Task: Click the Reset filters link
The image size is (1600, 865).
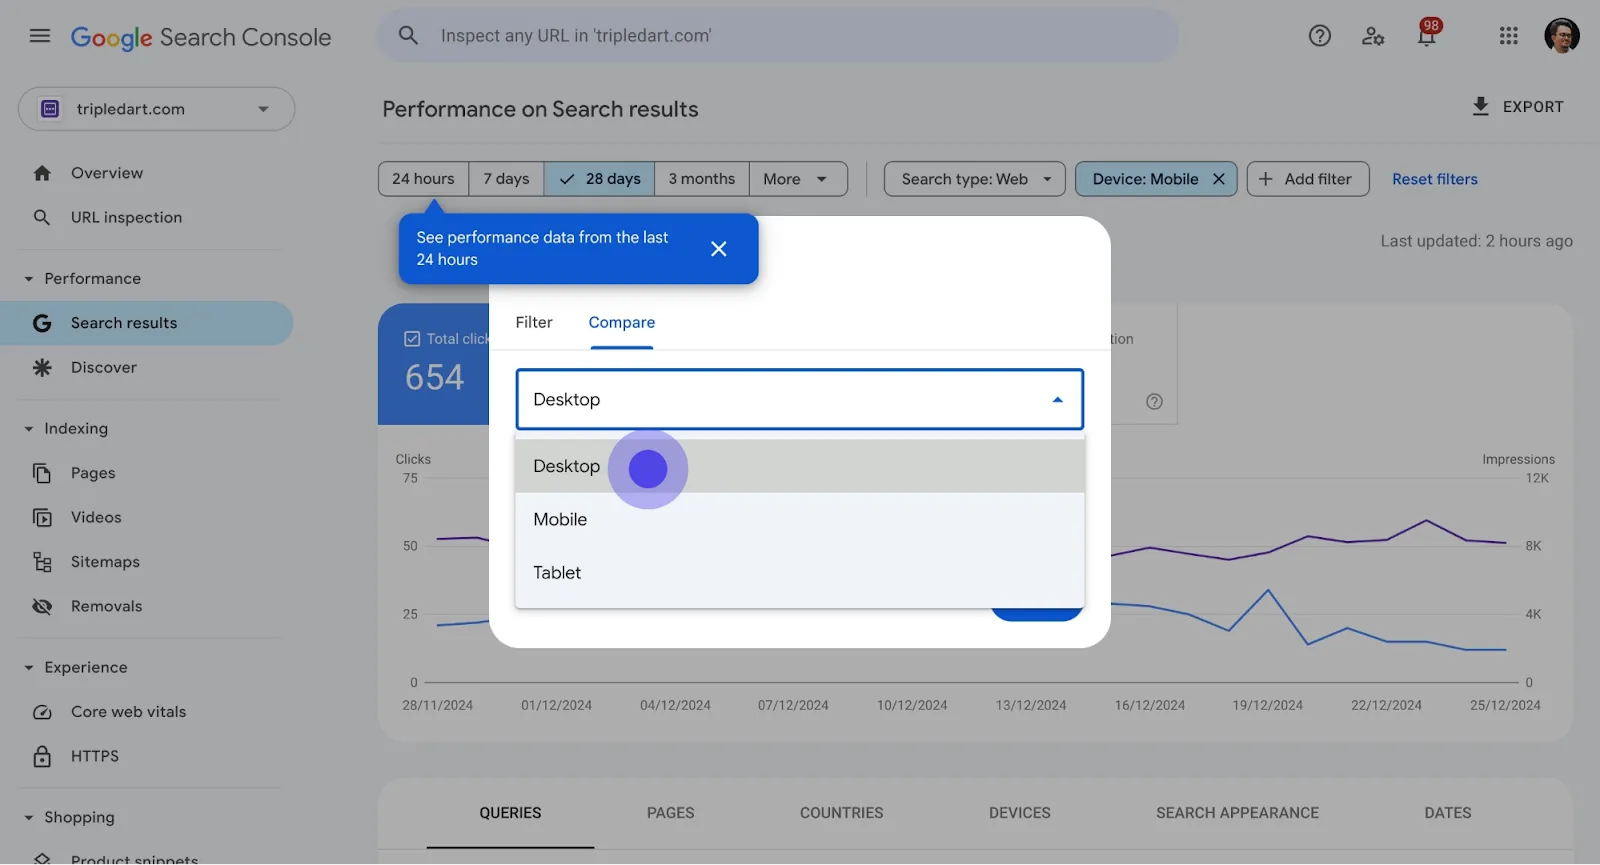Action: pos(1435,179)
